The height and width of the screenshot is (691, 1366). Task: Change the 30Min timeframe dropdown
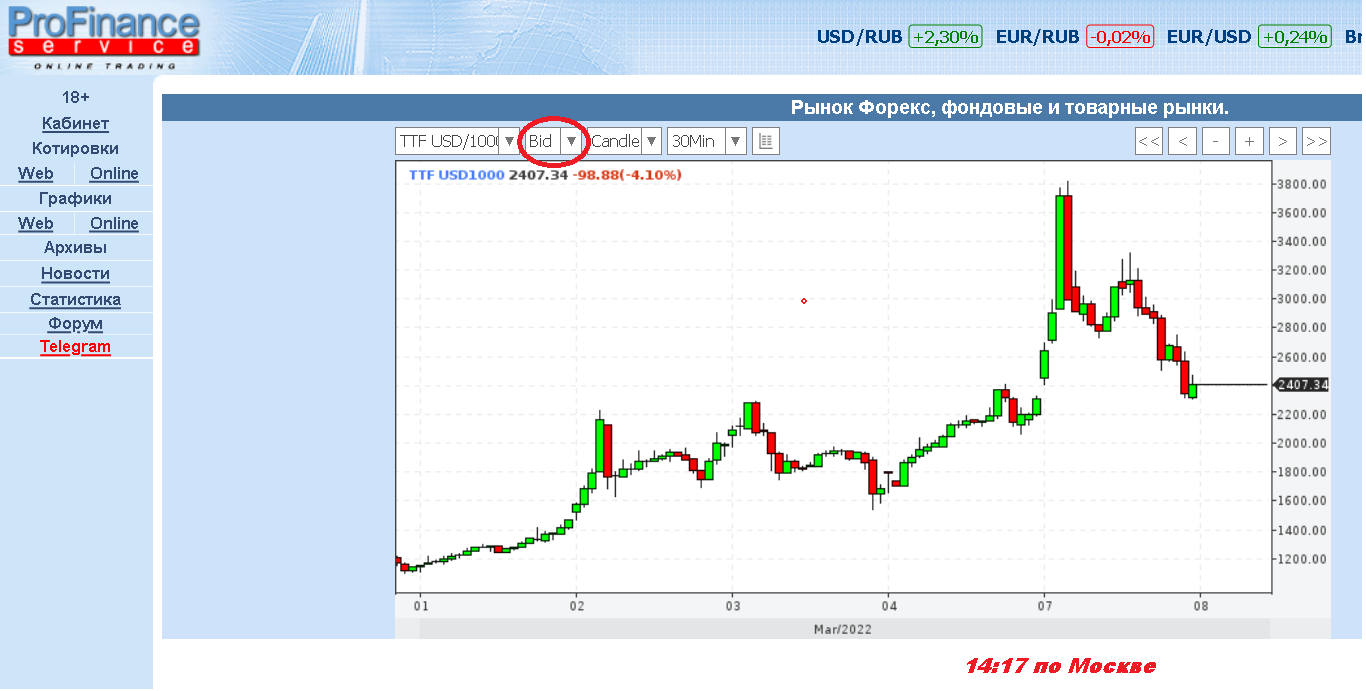pos(706,141)
